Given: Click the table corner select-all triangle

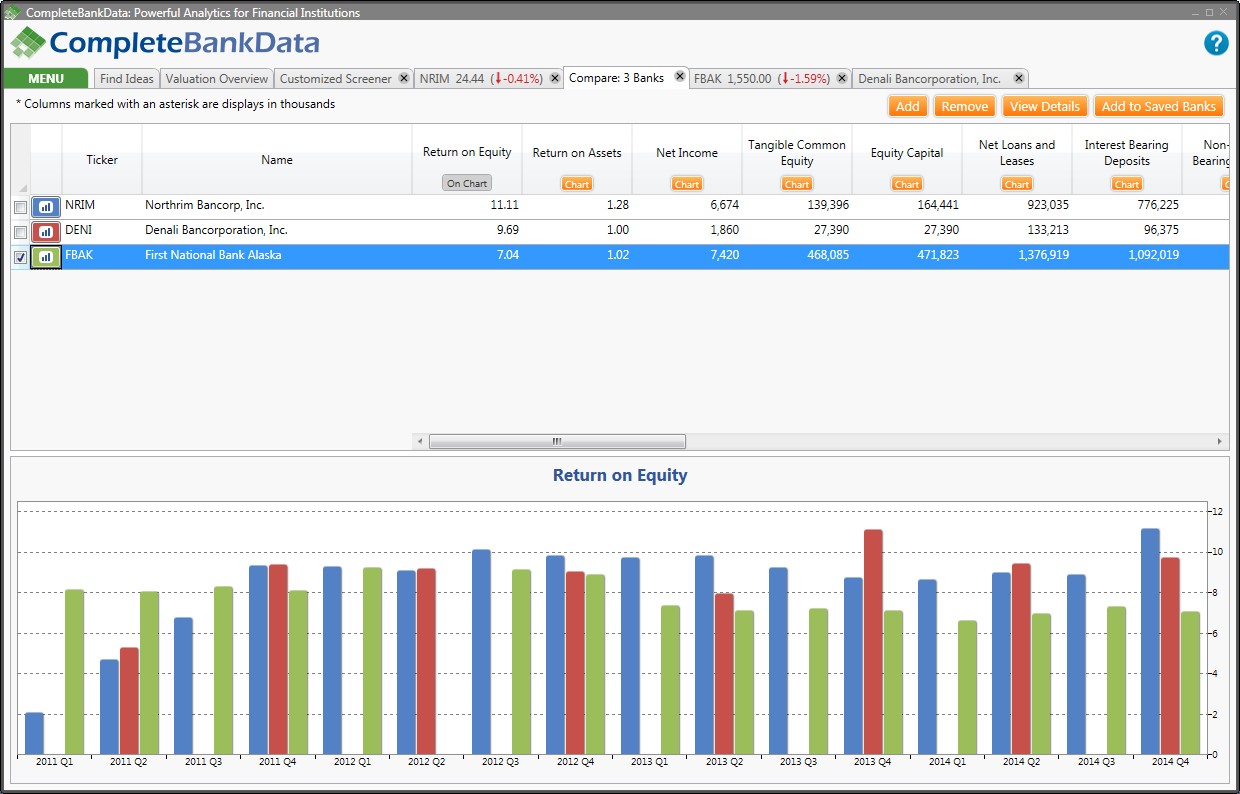Looking at the screenshot, I should coord(23,187).
